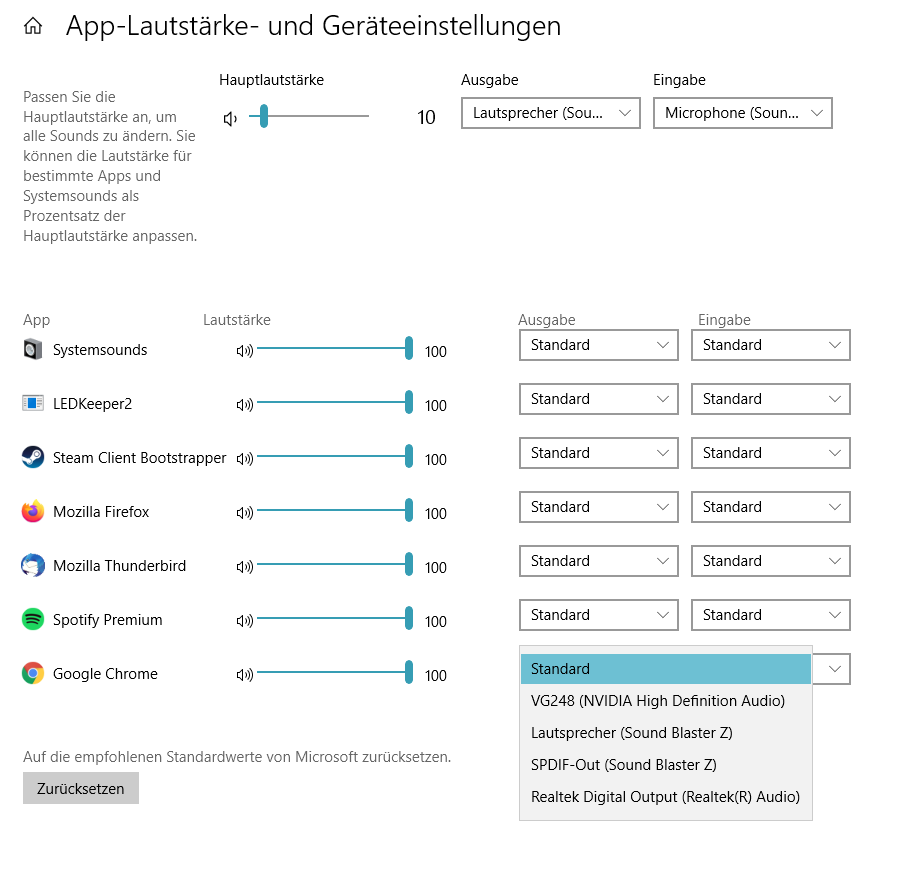This screenshot has height=869, width=917.
Task: Adjust LEDKeeper2 volume slider
Action: [x=335, y=402]
